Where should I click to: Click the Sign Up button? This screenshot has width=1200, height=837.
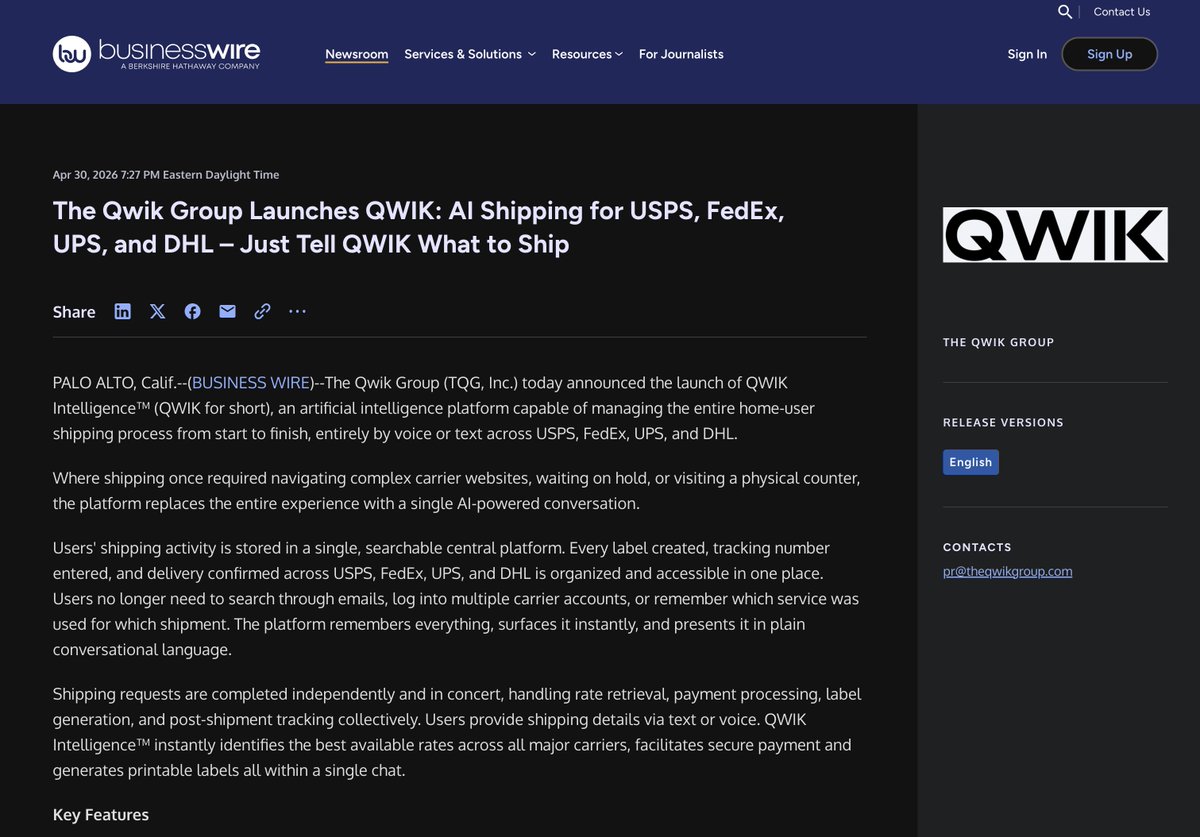(x=1110, y=54)
